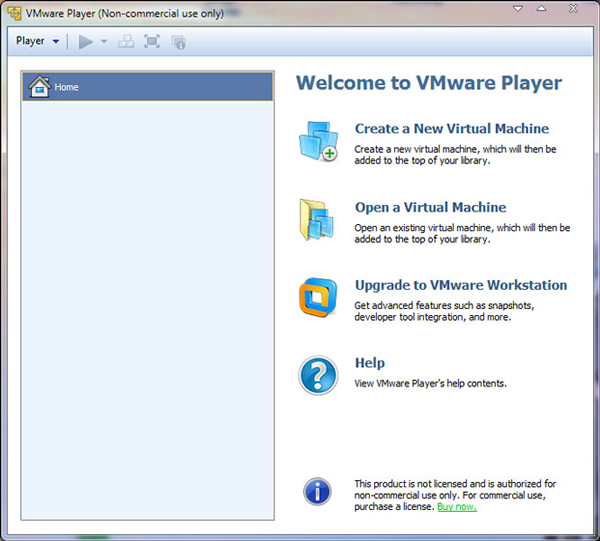This screenshot has width=600, height=541.
Task: Click the Send Ctrl+Alt+Del toolbar icon
Action: click(126, 41)
